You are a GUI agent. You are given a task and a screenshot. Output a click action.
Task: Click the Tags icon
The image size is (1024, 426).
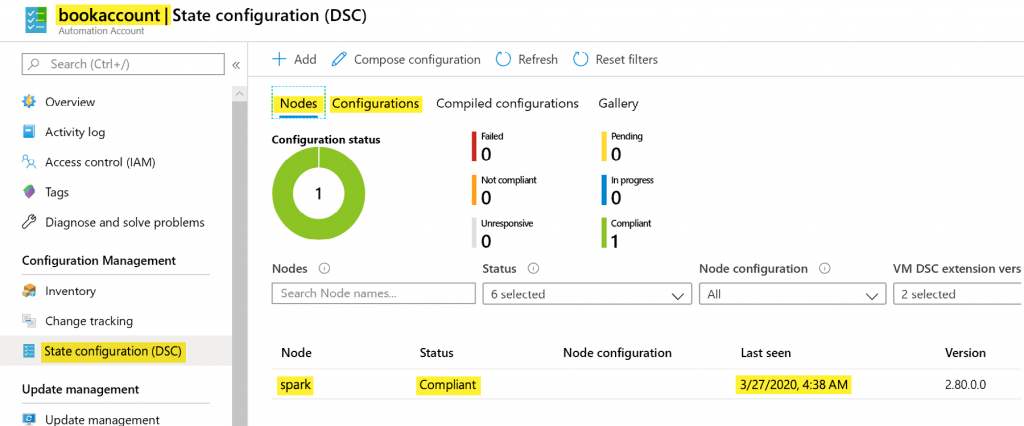coord(29,192)
